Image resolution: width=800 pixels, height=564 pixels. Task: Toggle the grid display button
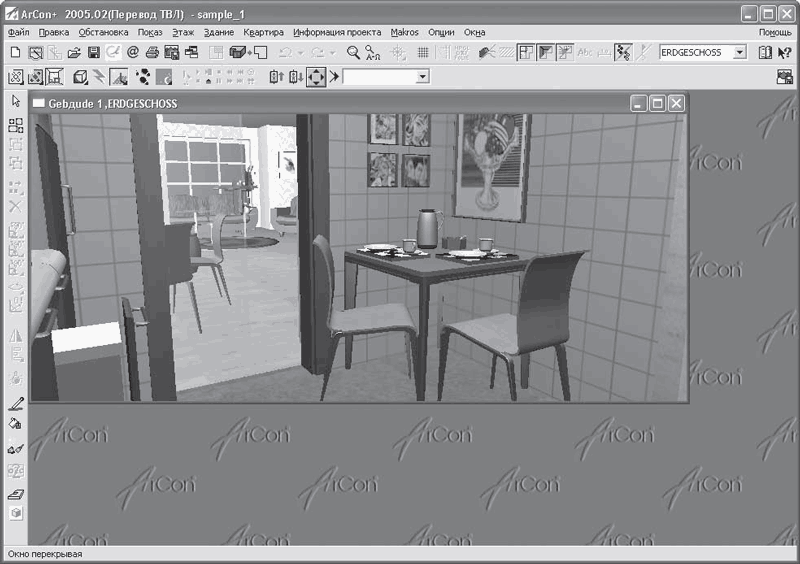point(424,52)
